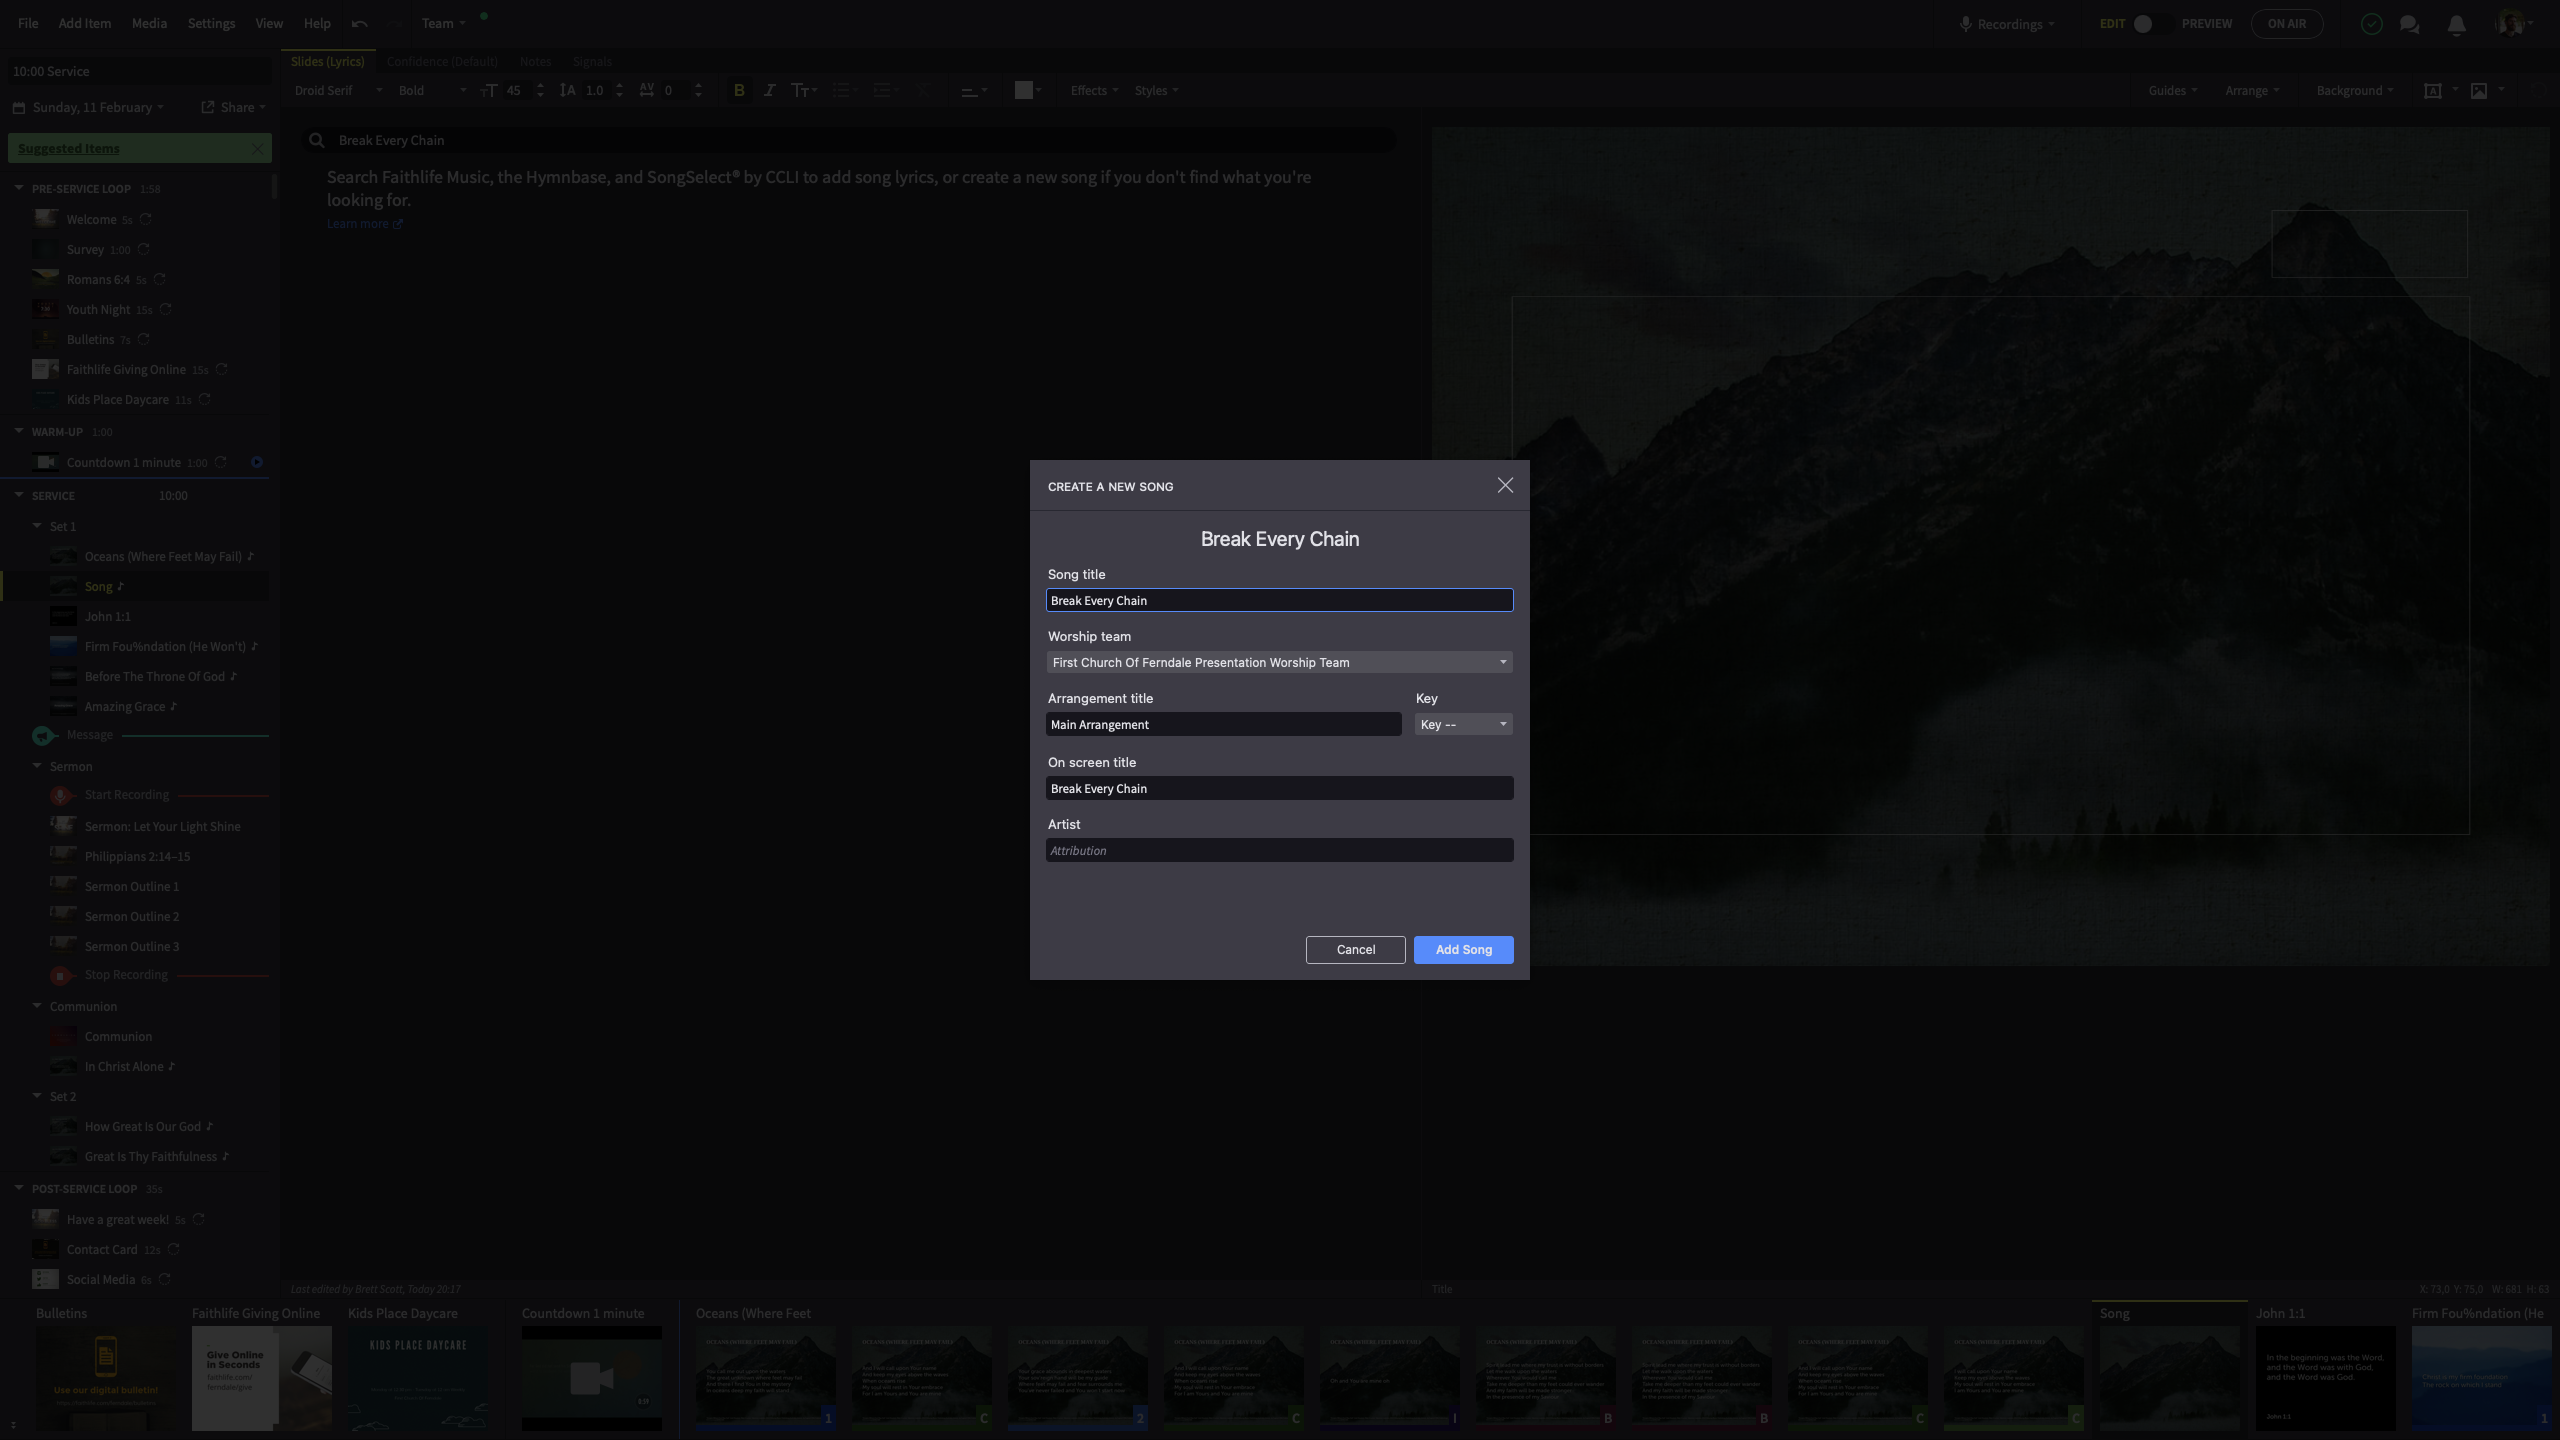Cancel the new song dialog

(x=1355, y=949)
